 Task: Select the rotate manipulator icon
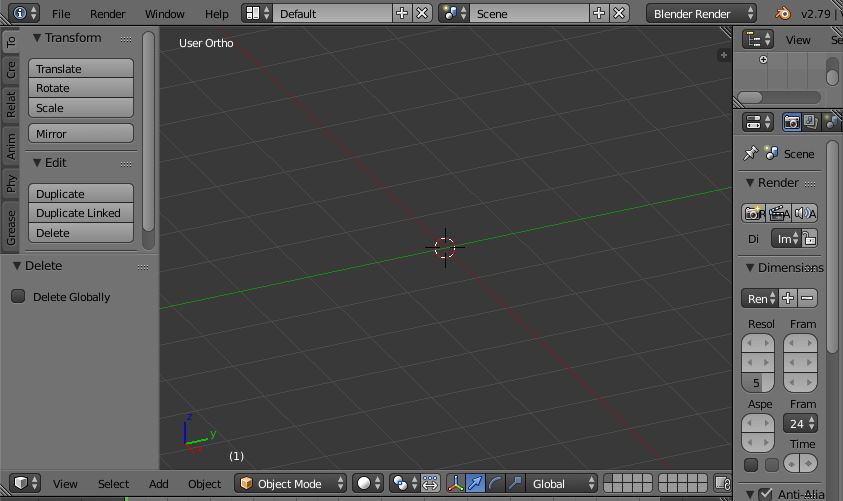(x=496, y=483)
